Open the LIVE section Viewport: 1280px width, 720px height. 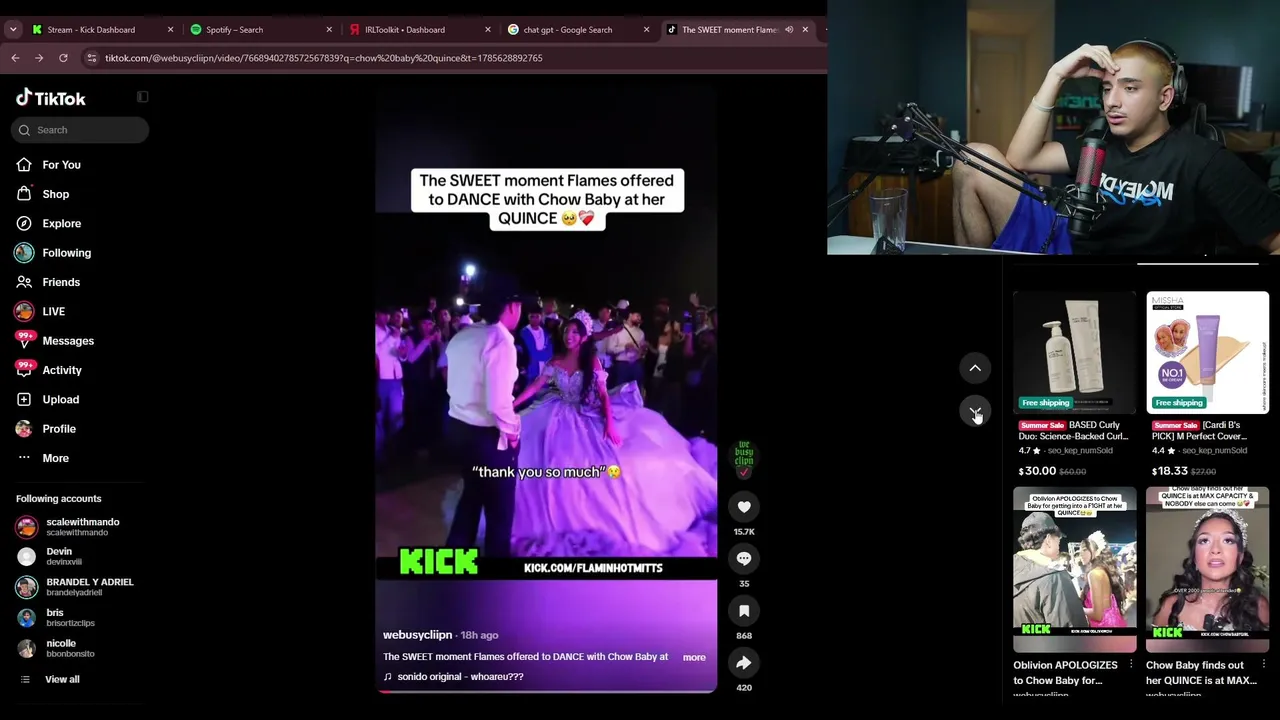54,312
